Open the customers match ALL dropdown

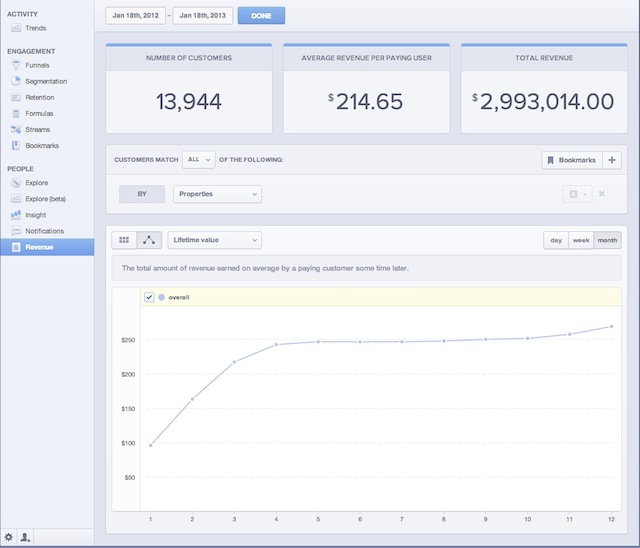coord(200,160)
